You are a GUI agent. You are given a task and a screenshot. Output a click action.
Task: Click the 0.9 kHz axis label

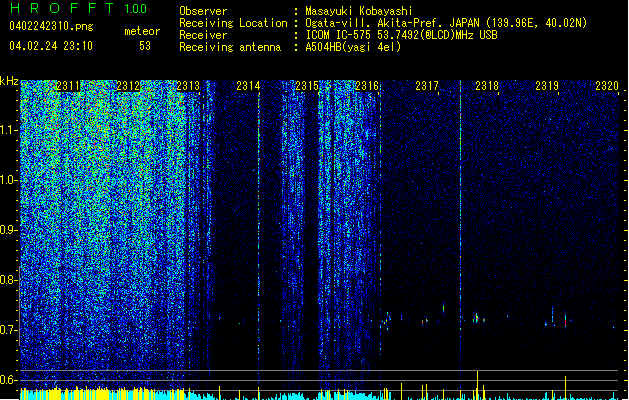pos(8,230)
